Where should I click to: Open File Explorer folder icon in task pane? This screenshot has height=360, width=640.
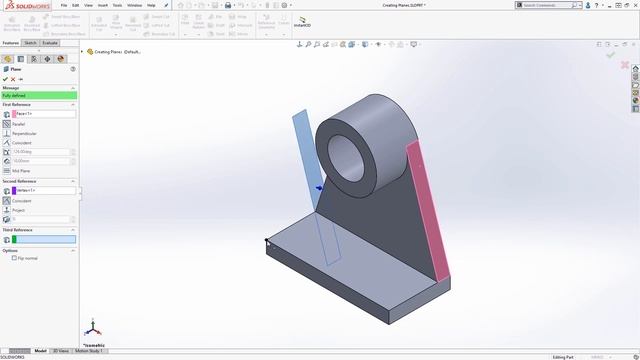click(636, 85)
